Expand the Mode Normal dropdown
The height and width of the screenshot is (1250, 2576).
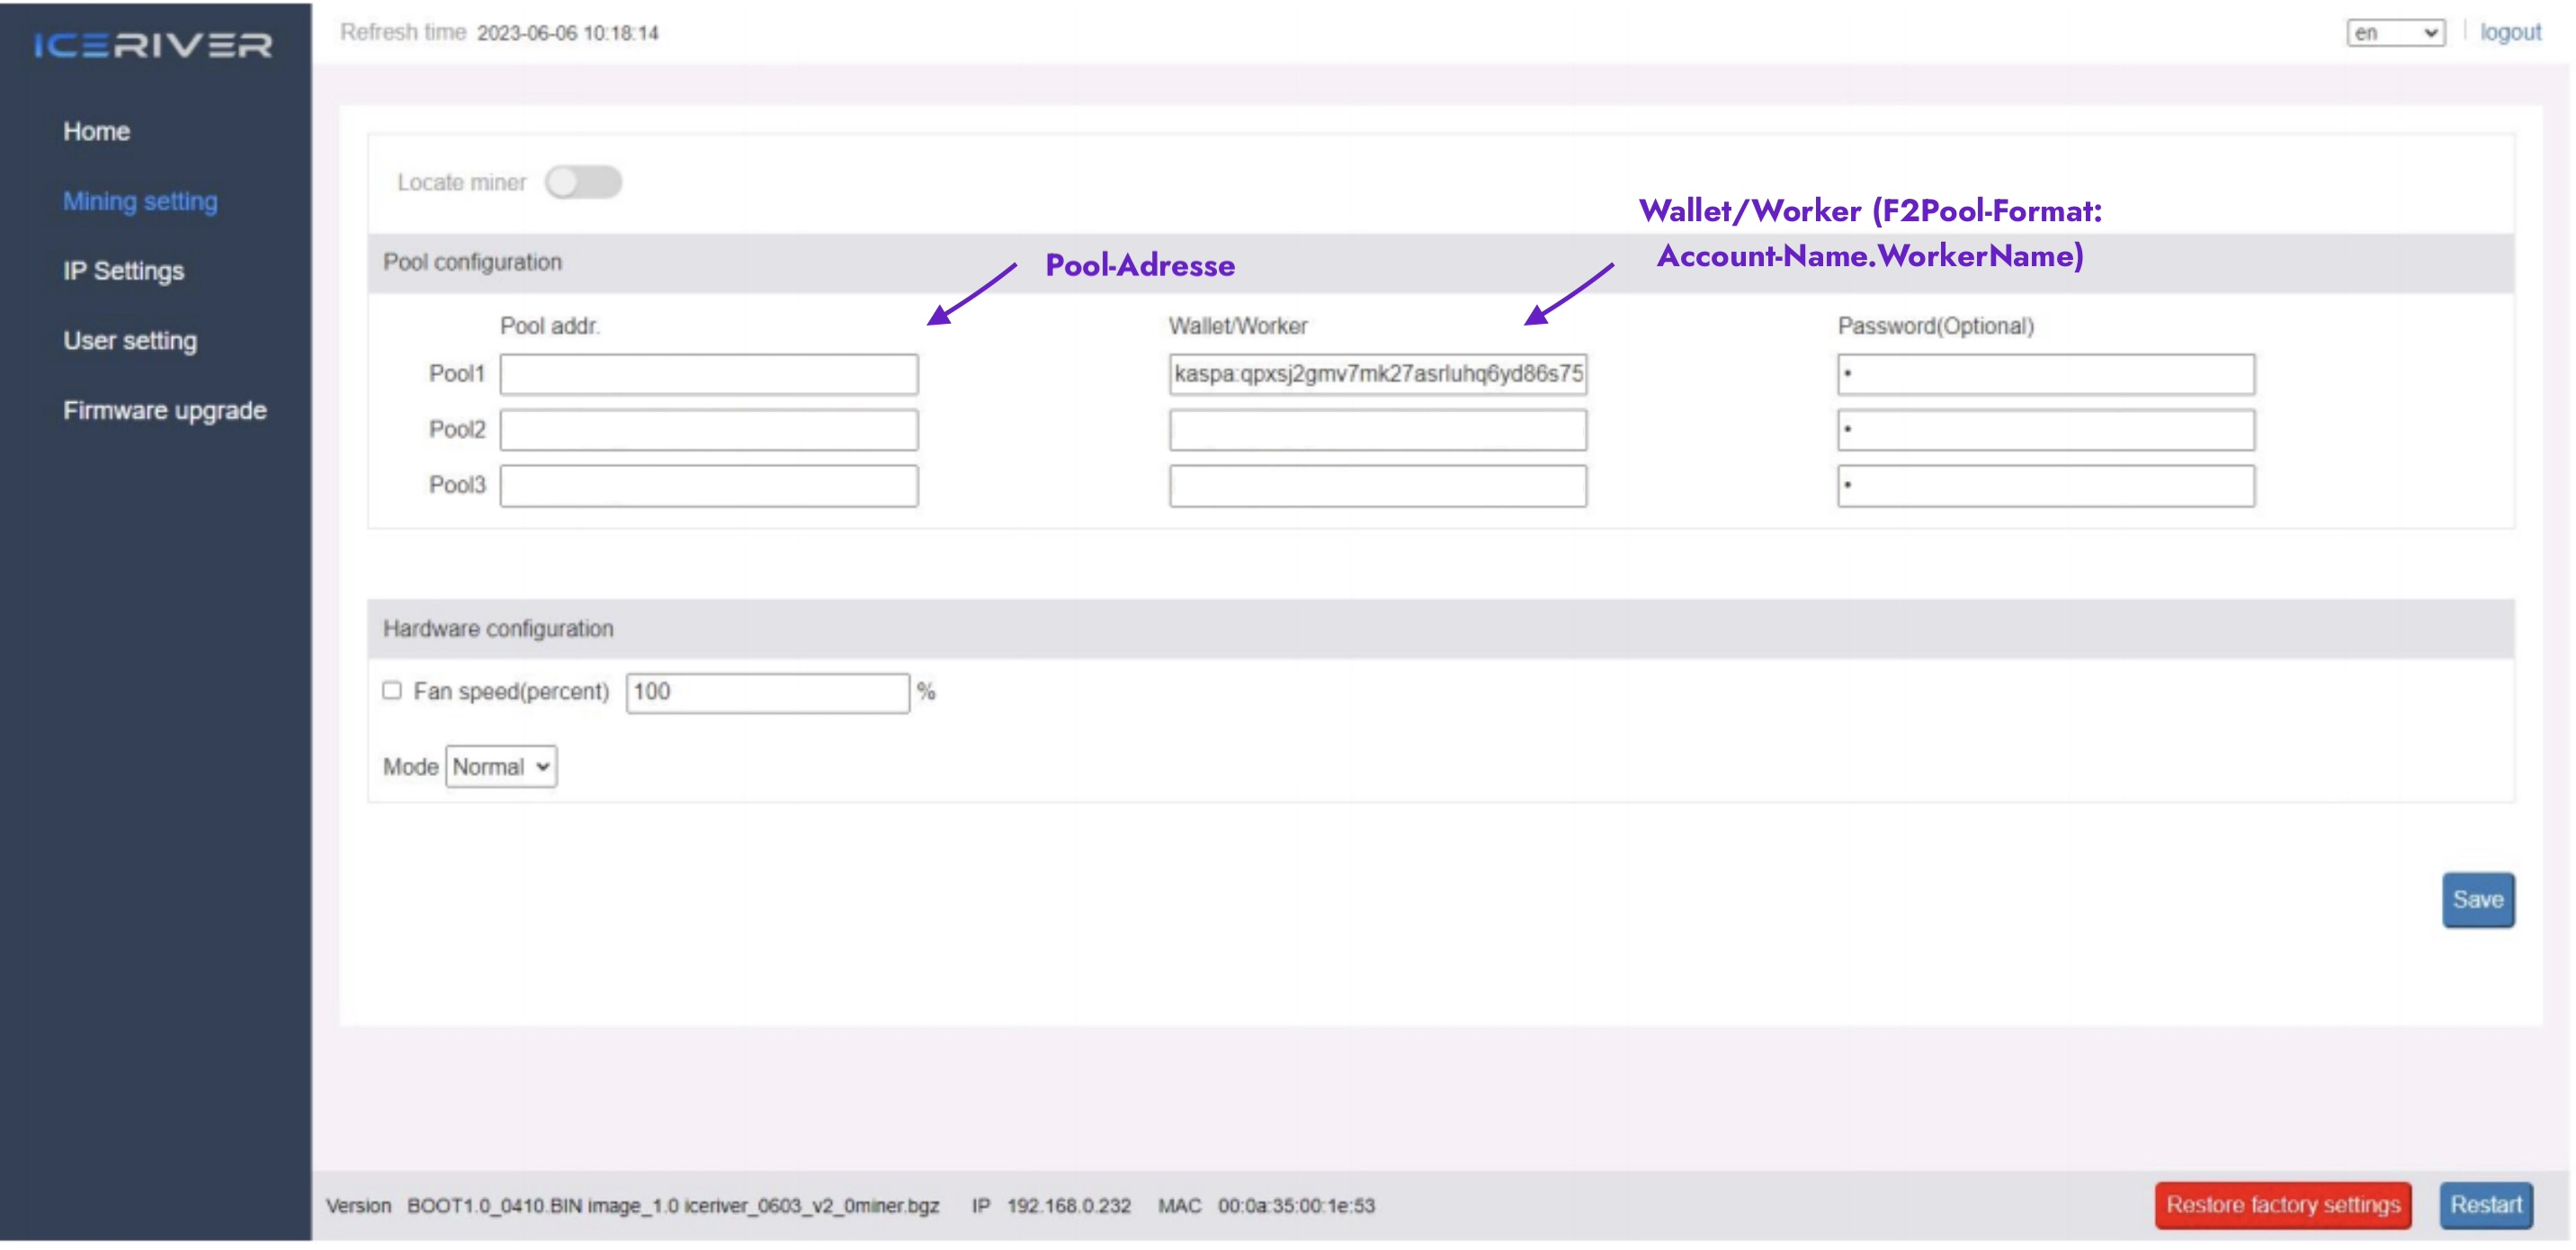tap(501, 767)
